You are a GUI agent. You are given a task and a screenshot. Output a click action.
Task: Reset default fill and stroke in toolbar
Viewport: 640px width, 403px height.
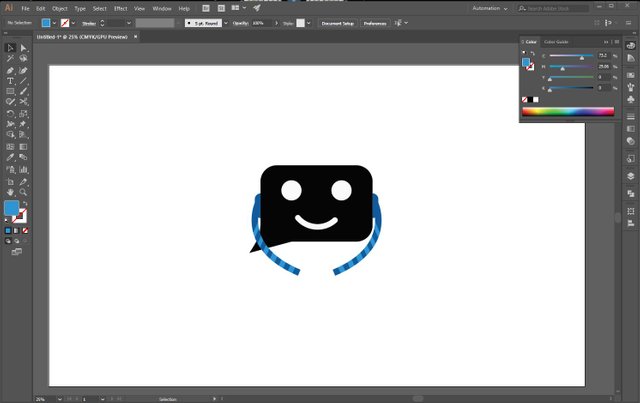tap(6, 220)
